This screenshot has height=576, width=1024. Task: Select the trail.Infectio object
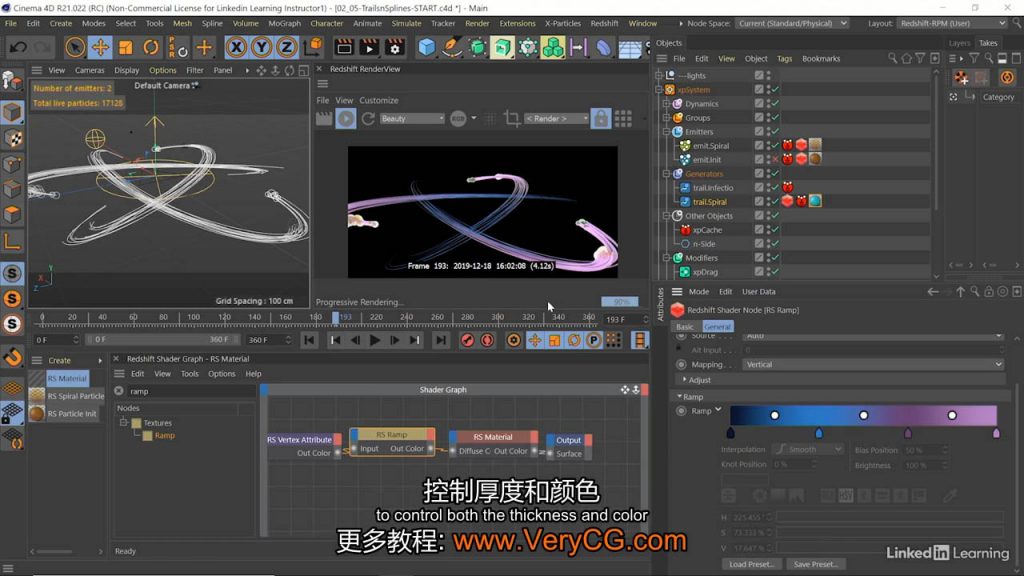coord(713,187)
